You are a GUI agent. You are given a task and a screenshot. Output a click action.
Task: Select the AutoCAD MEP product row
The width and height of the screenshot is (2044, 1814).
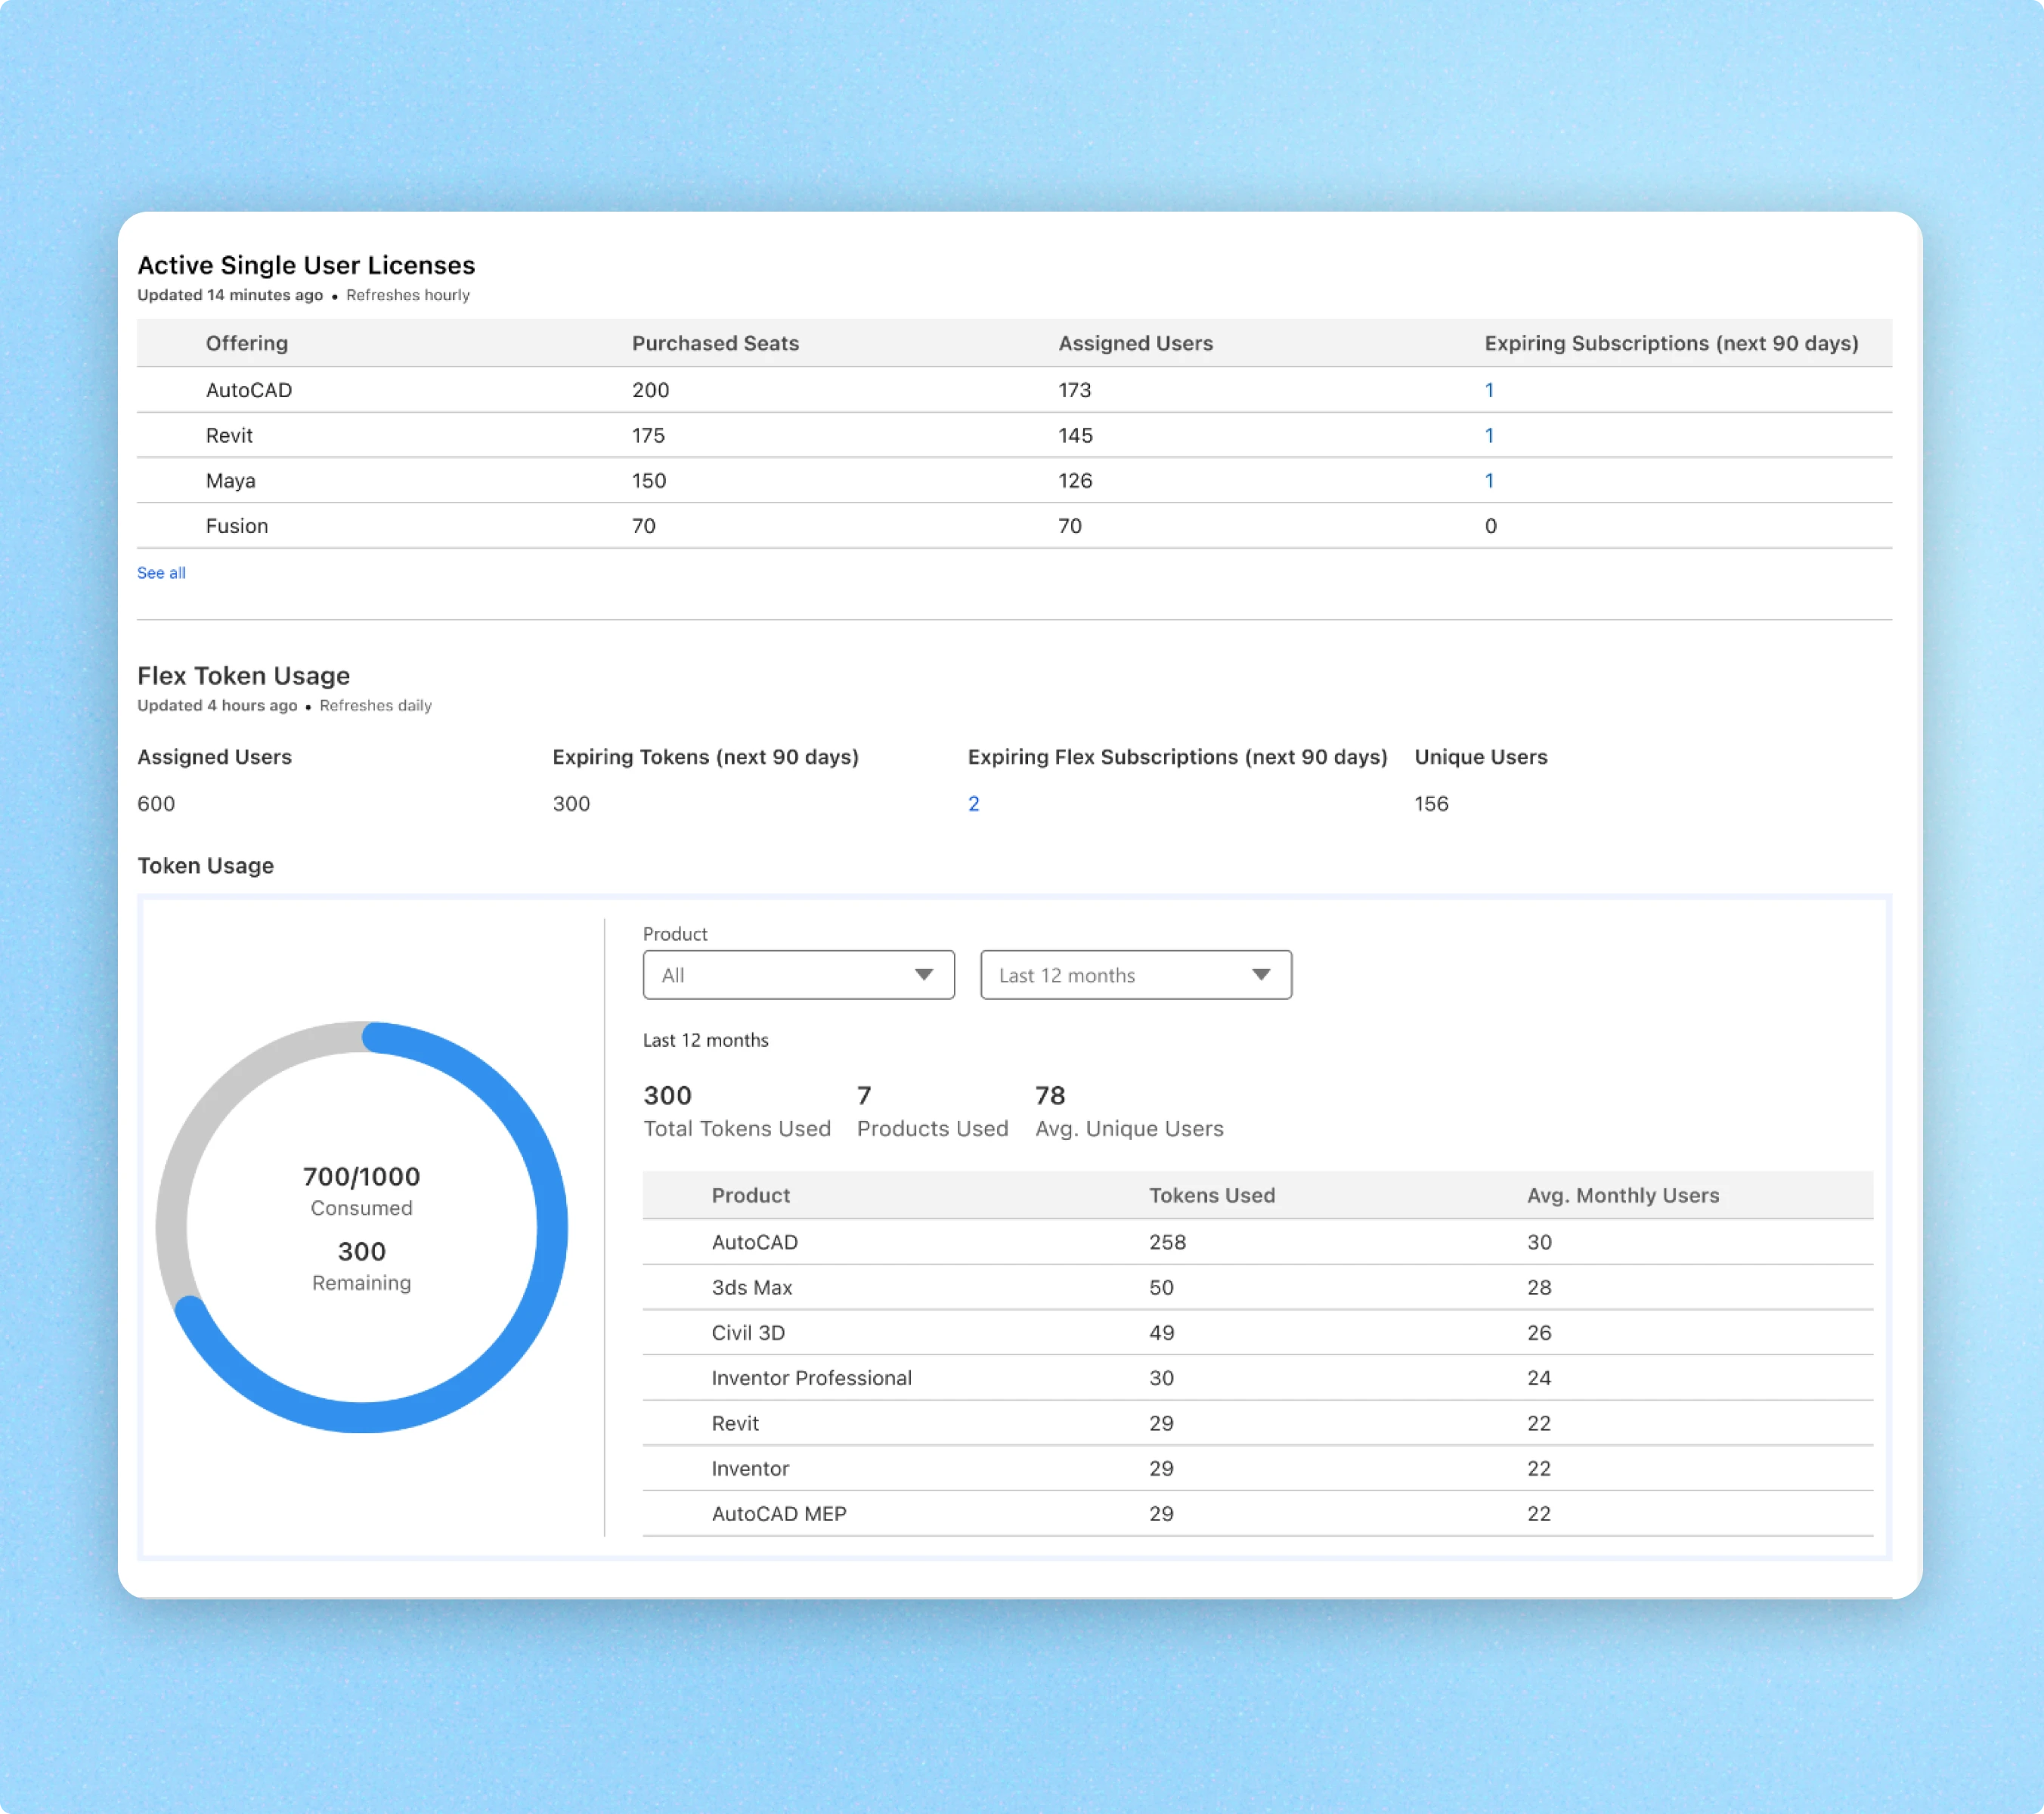coord(1257,1513)
